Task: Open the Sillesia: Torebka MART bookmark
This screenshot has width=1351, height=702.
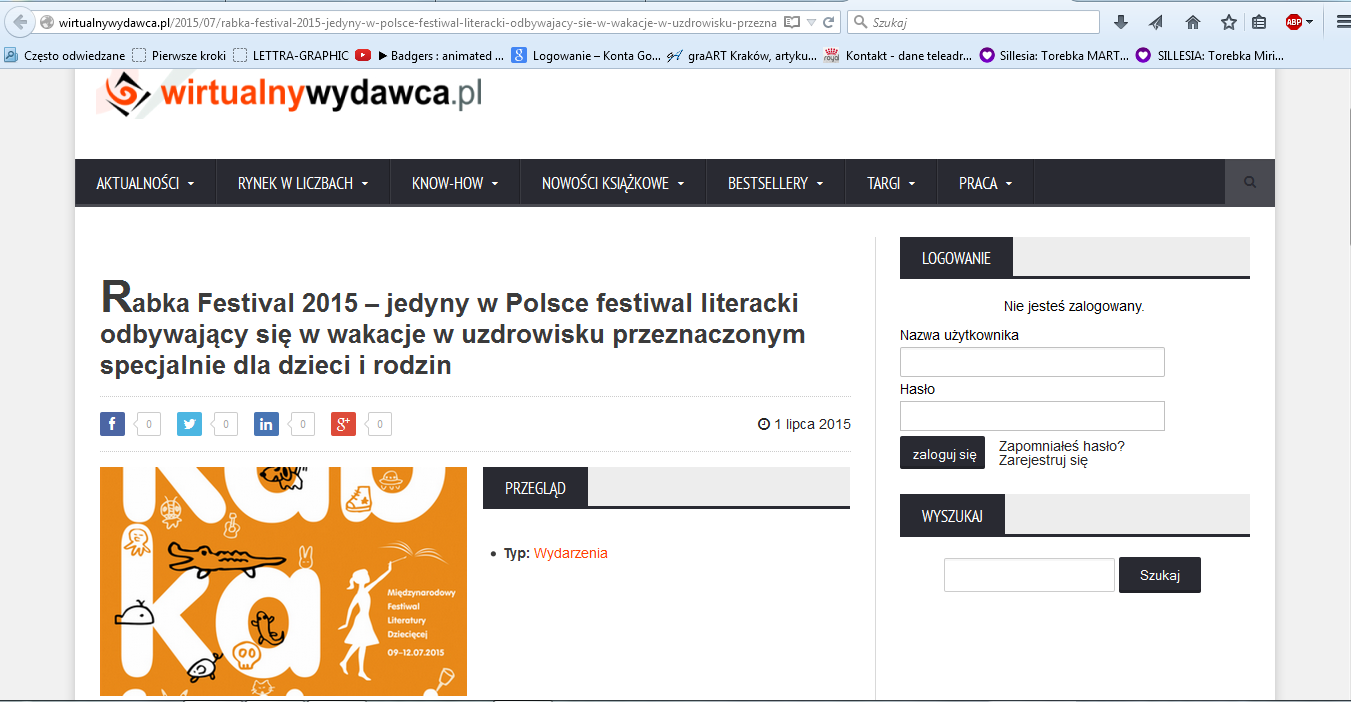Action: pyautogui.click(x=1052, y=56)
